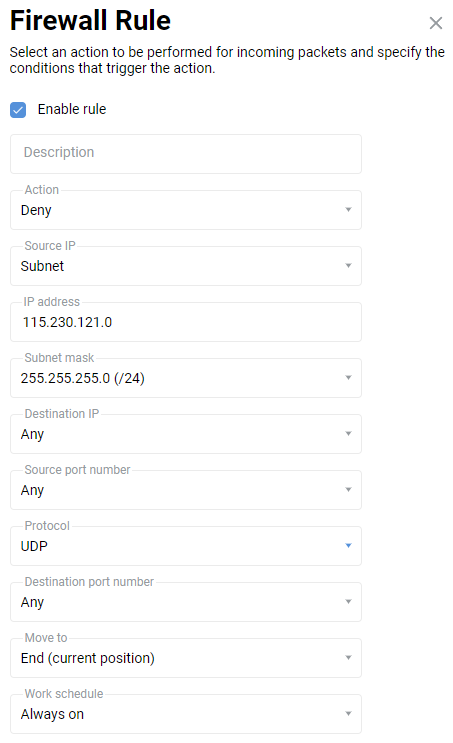
Task: Open the Action dropdown showing Deny
Action: (x=186, y=210)
